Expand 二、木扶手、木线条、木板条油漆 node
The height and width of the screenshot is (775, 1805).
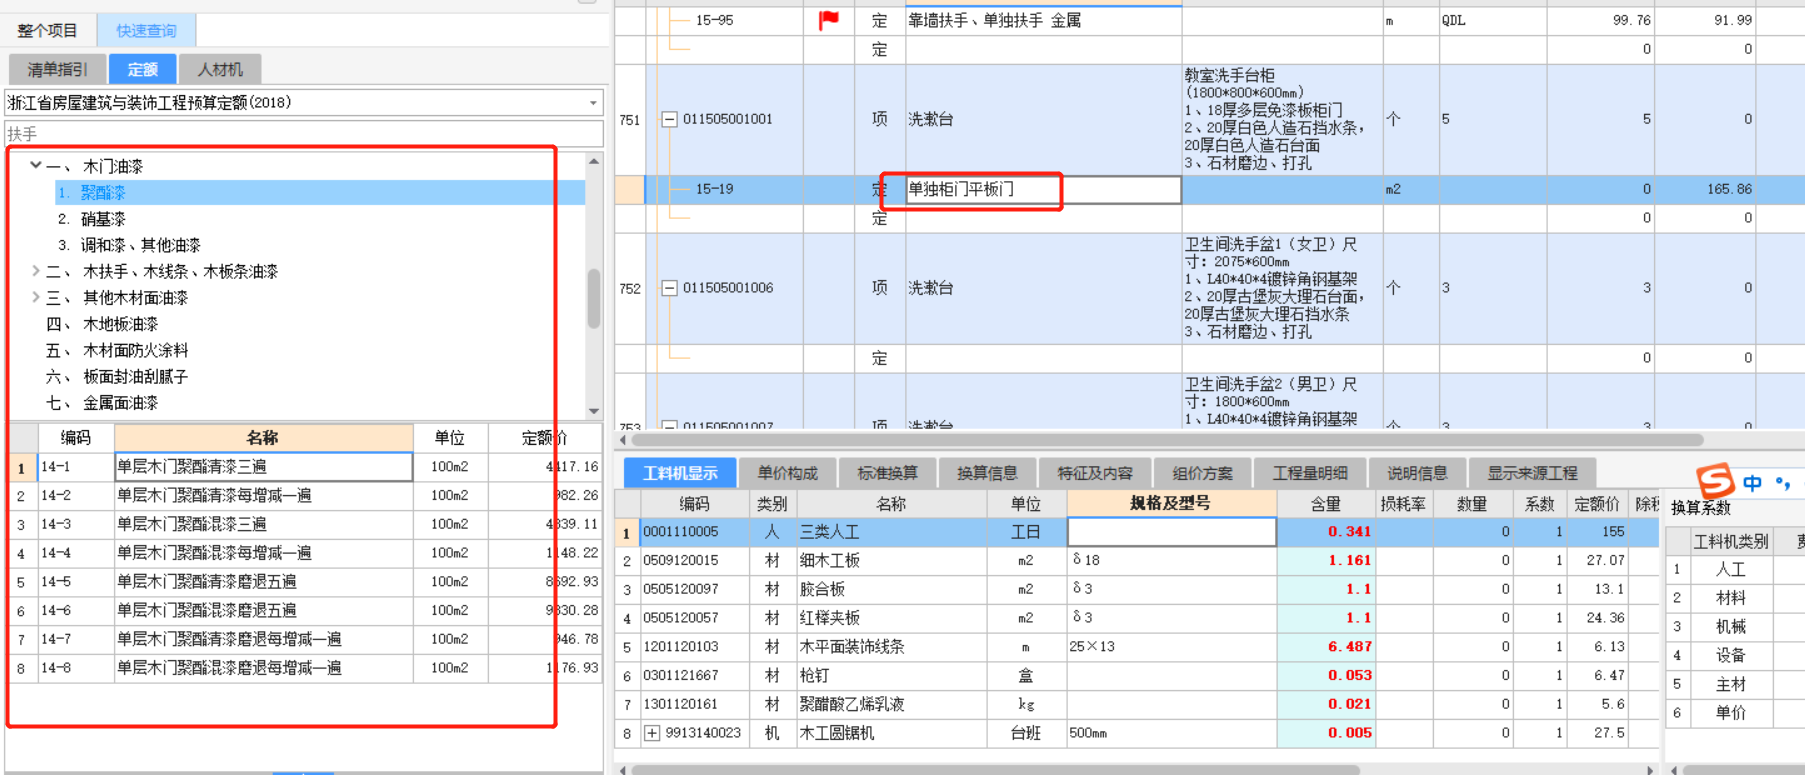pos(35,271)
